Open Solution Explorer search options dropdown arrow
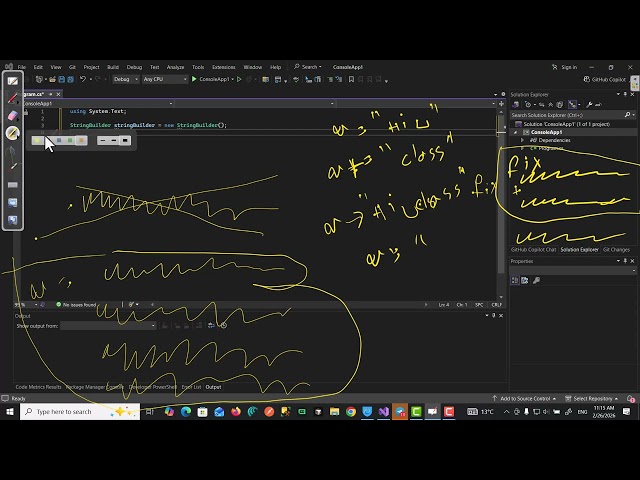The height and width of the screenshot is (480, 640). point(633,115)
